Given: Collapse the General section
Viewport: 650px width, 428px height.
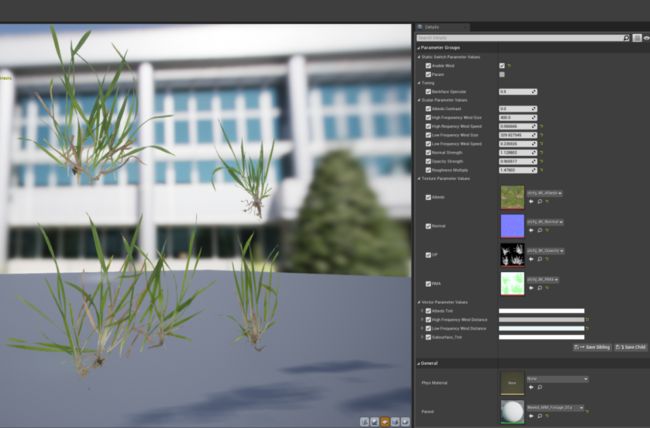Looking at the screenshot, I should point(419,363).
